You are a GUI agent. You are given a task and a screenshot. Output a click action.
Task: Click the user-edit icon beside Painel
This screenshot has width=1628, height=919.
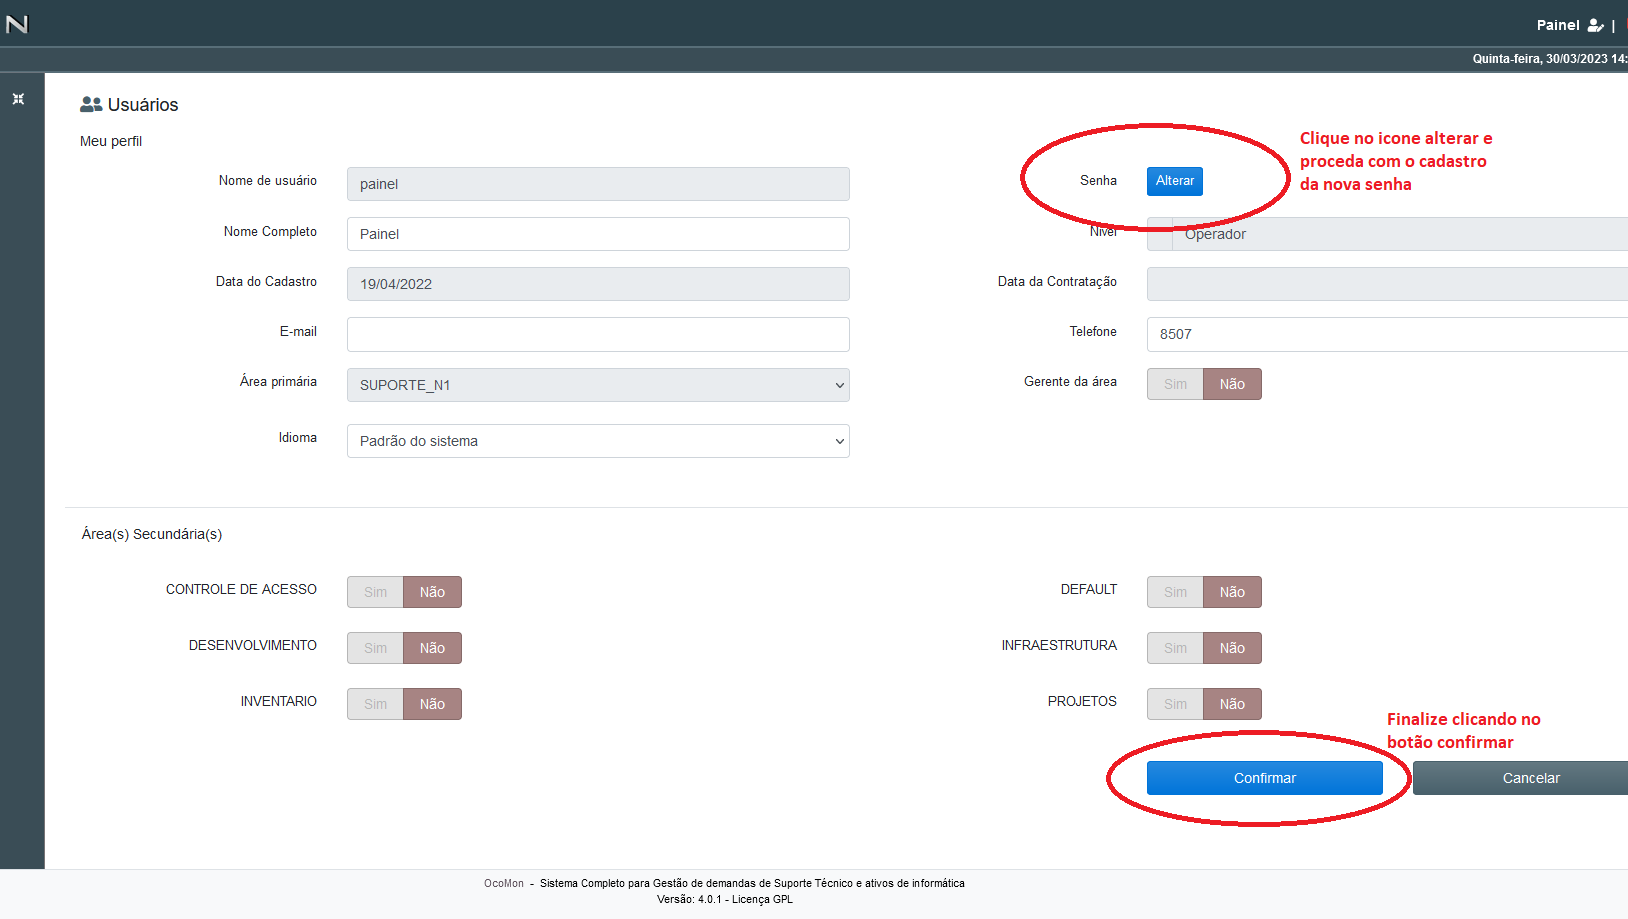click(x=1595, y=25)
